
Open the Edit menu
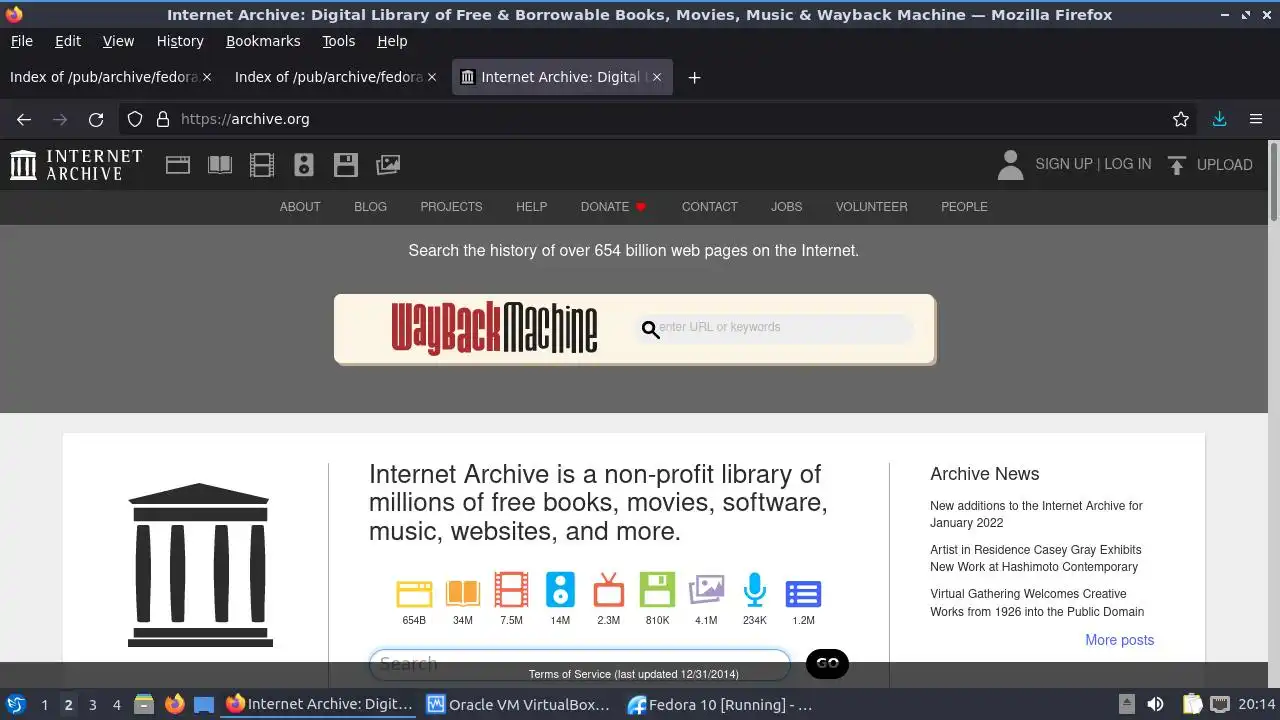(x=68, y=41)
